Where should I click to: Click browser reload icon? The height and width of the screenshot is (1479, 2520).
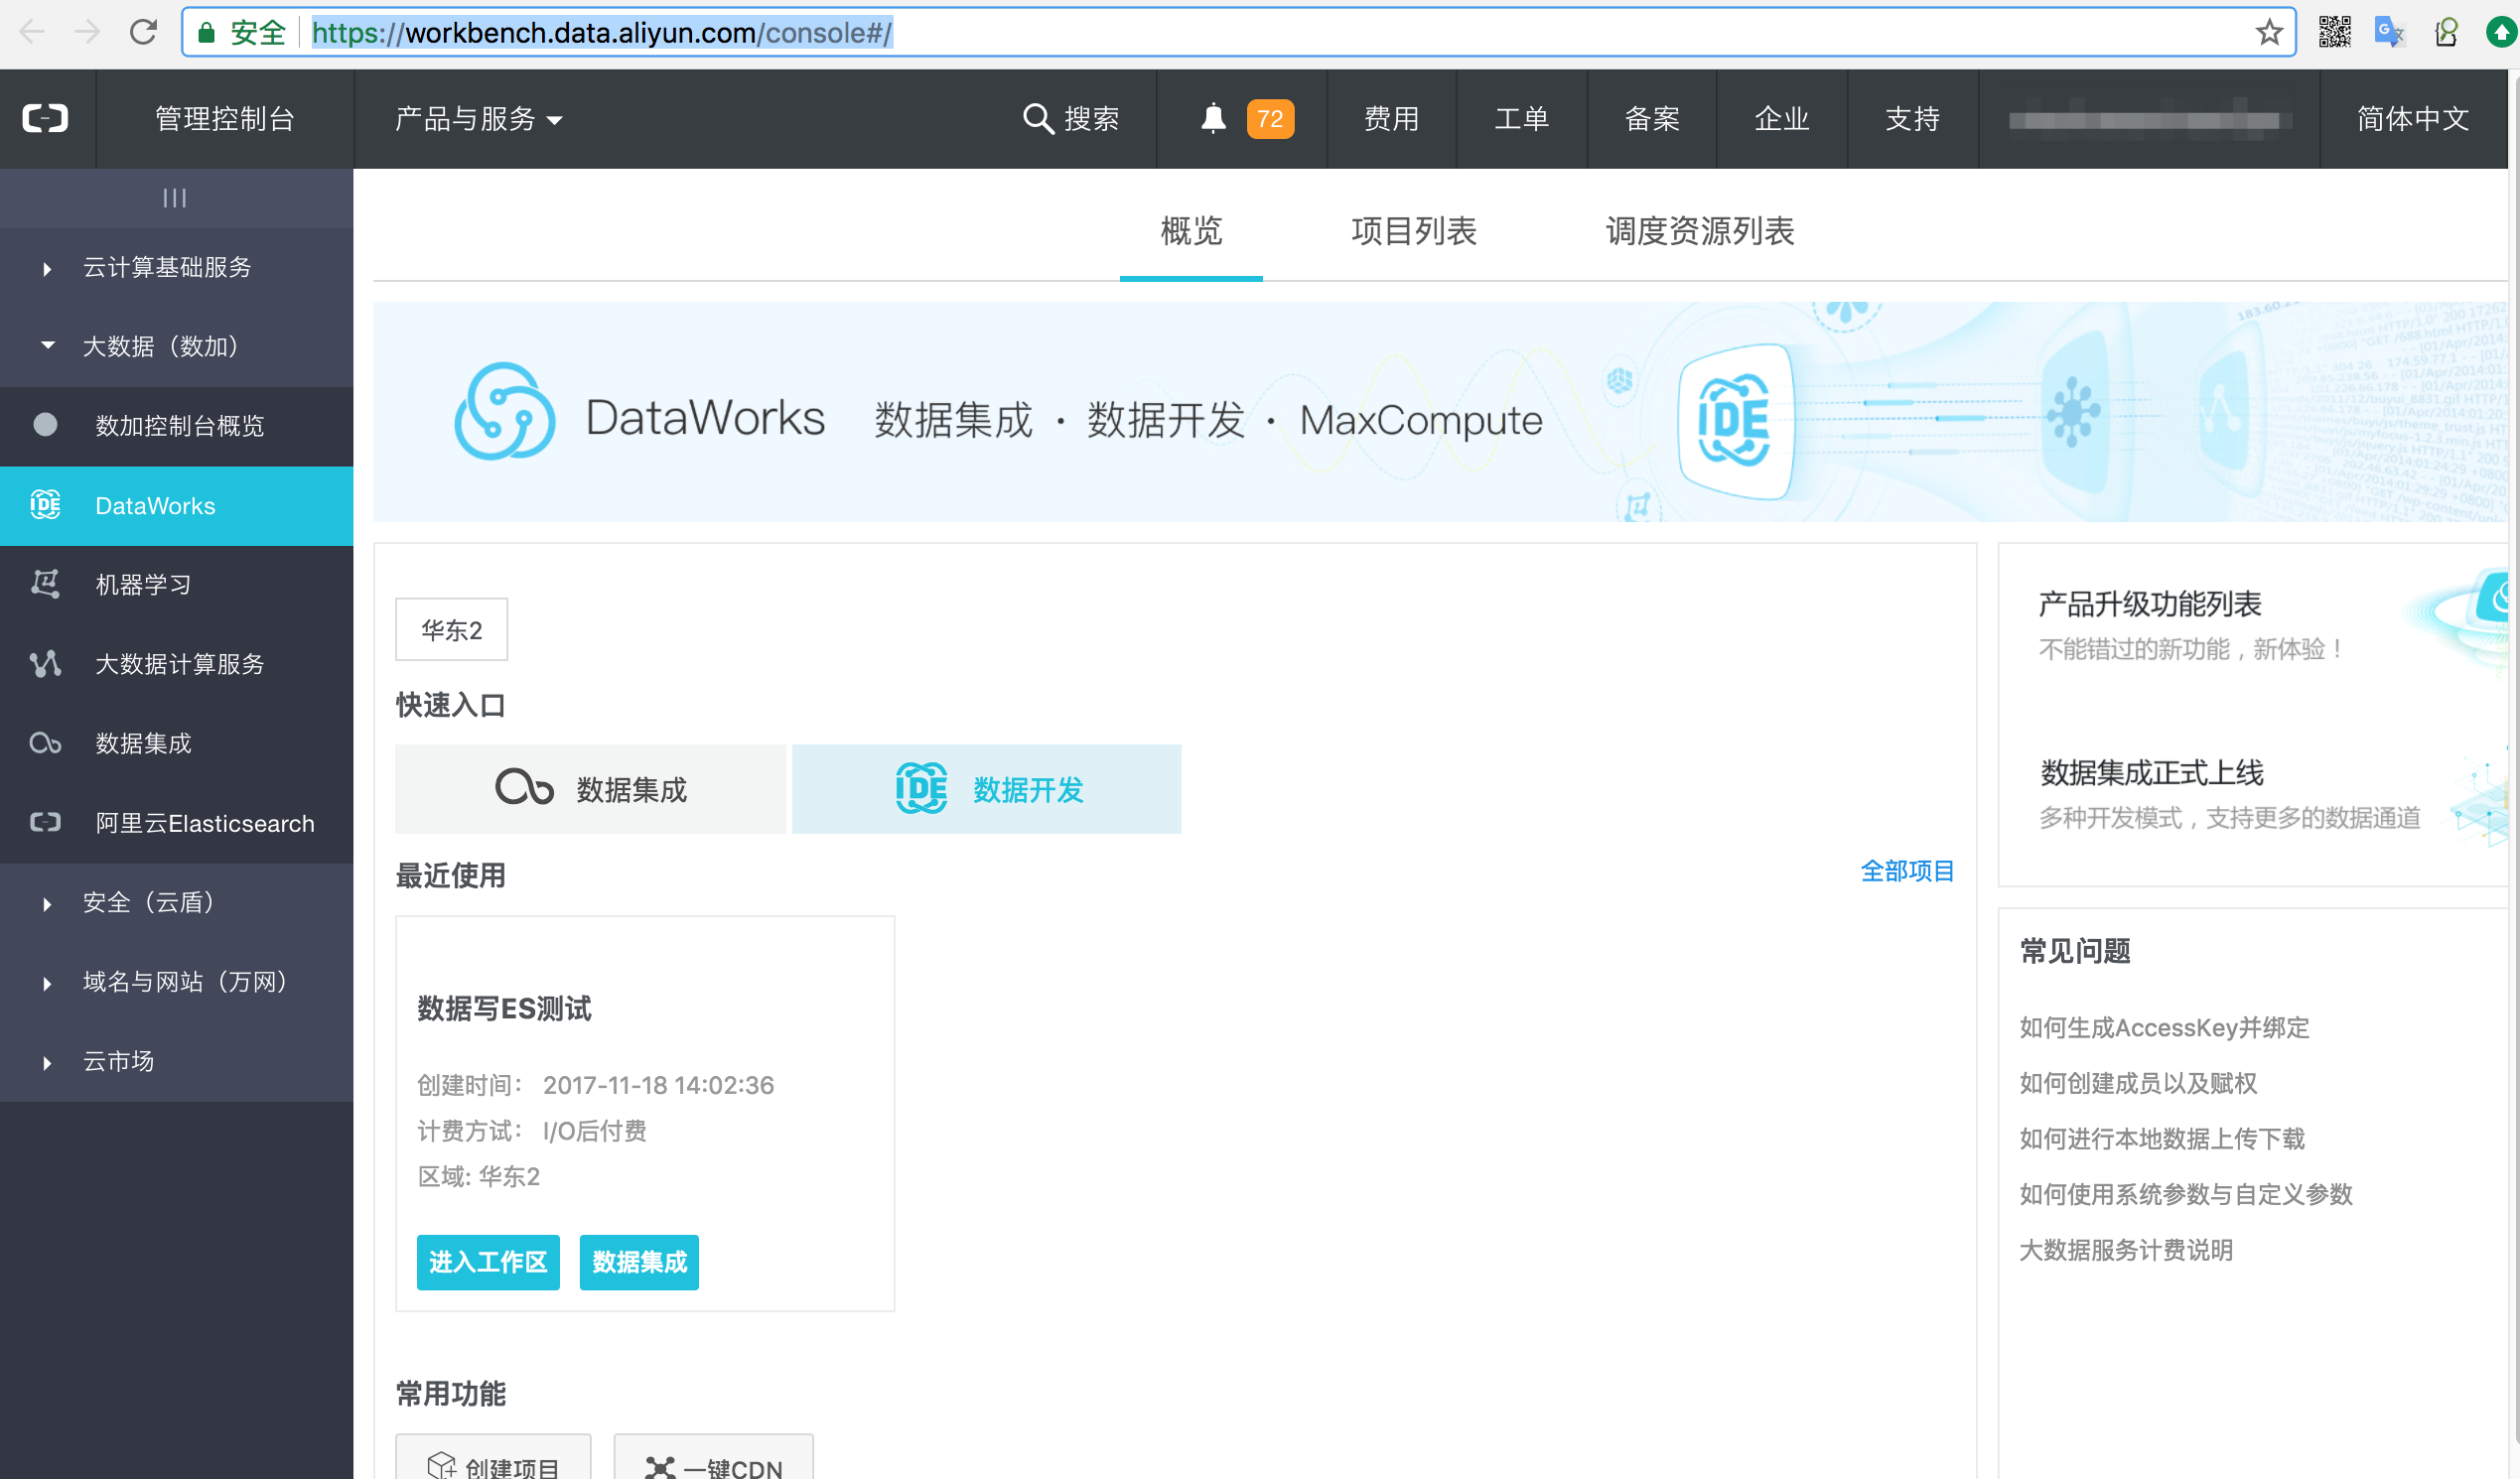(x=143, y=32)
